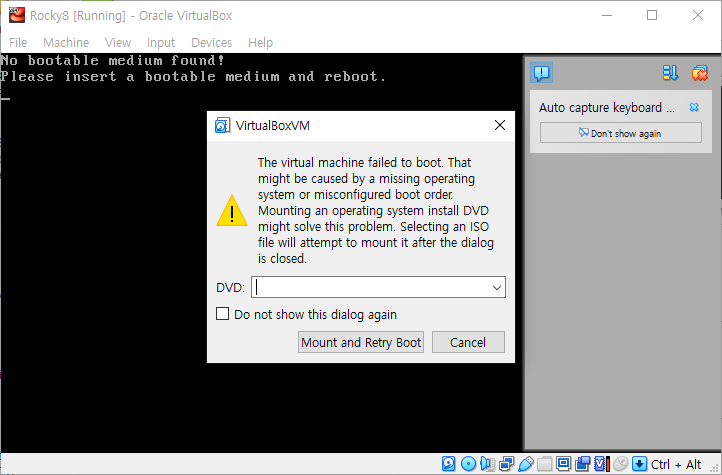Screen dimensions: 722x475
Task: Dismiss the Auto capture keyboard notification
Action: (x=694, y=107)
